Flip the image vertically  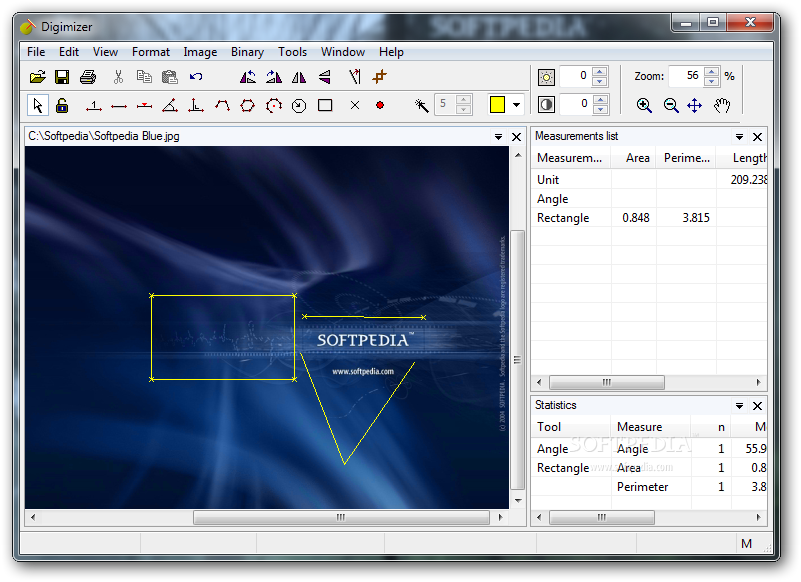325,77
